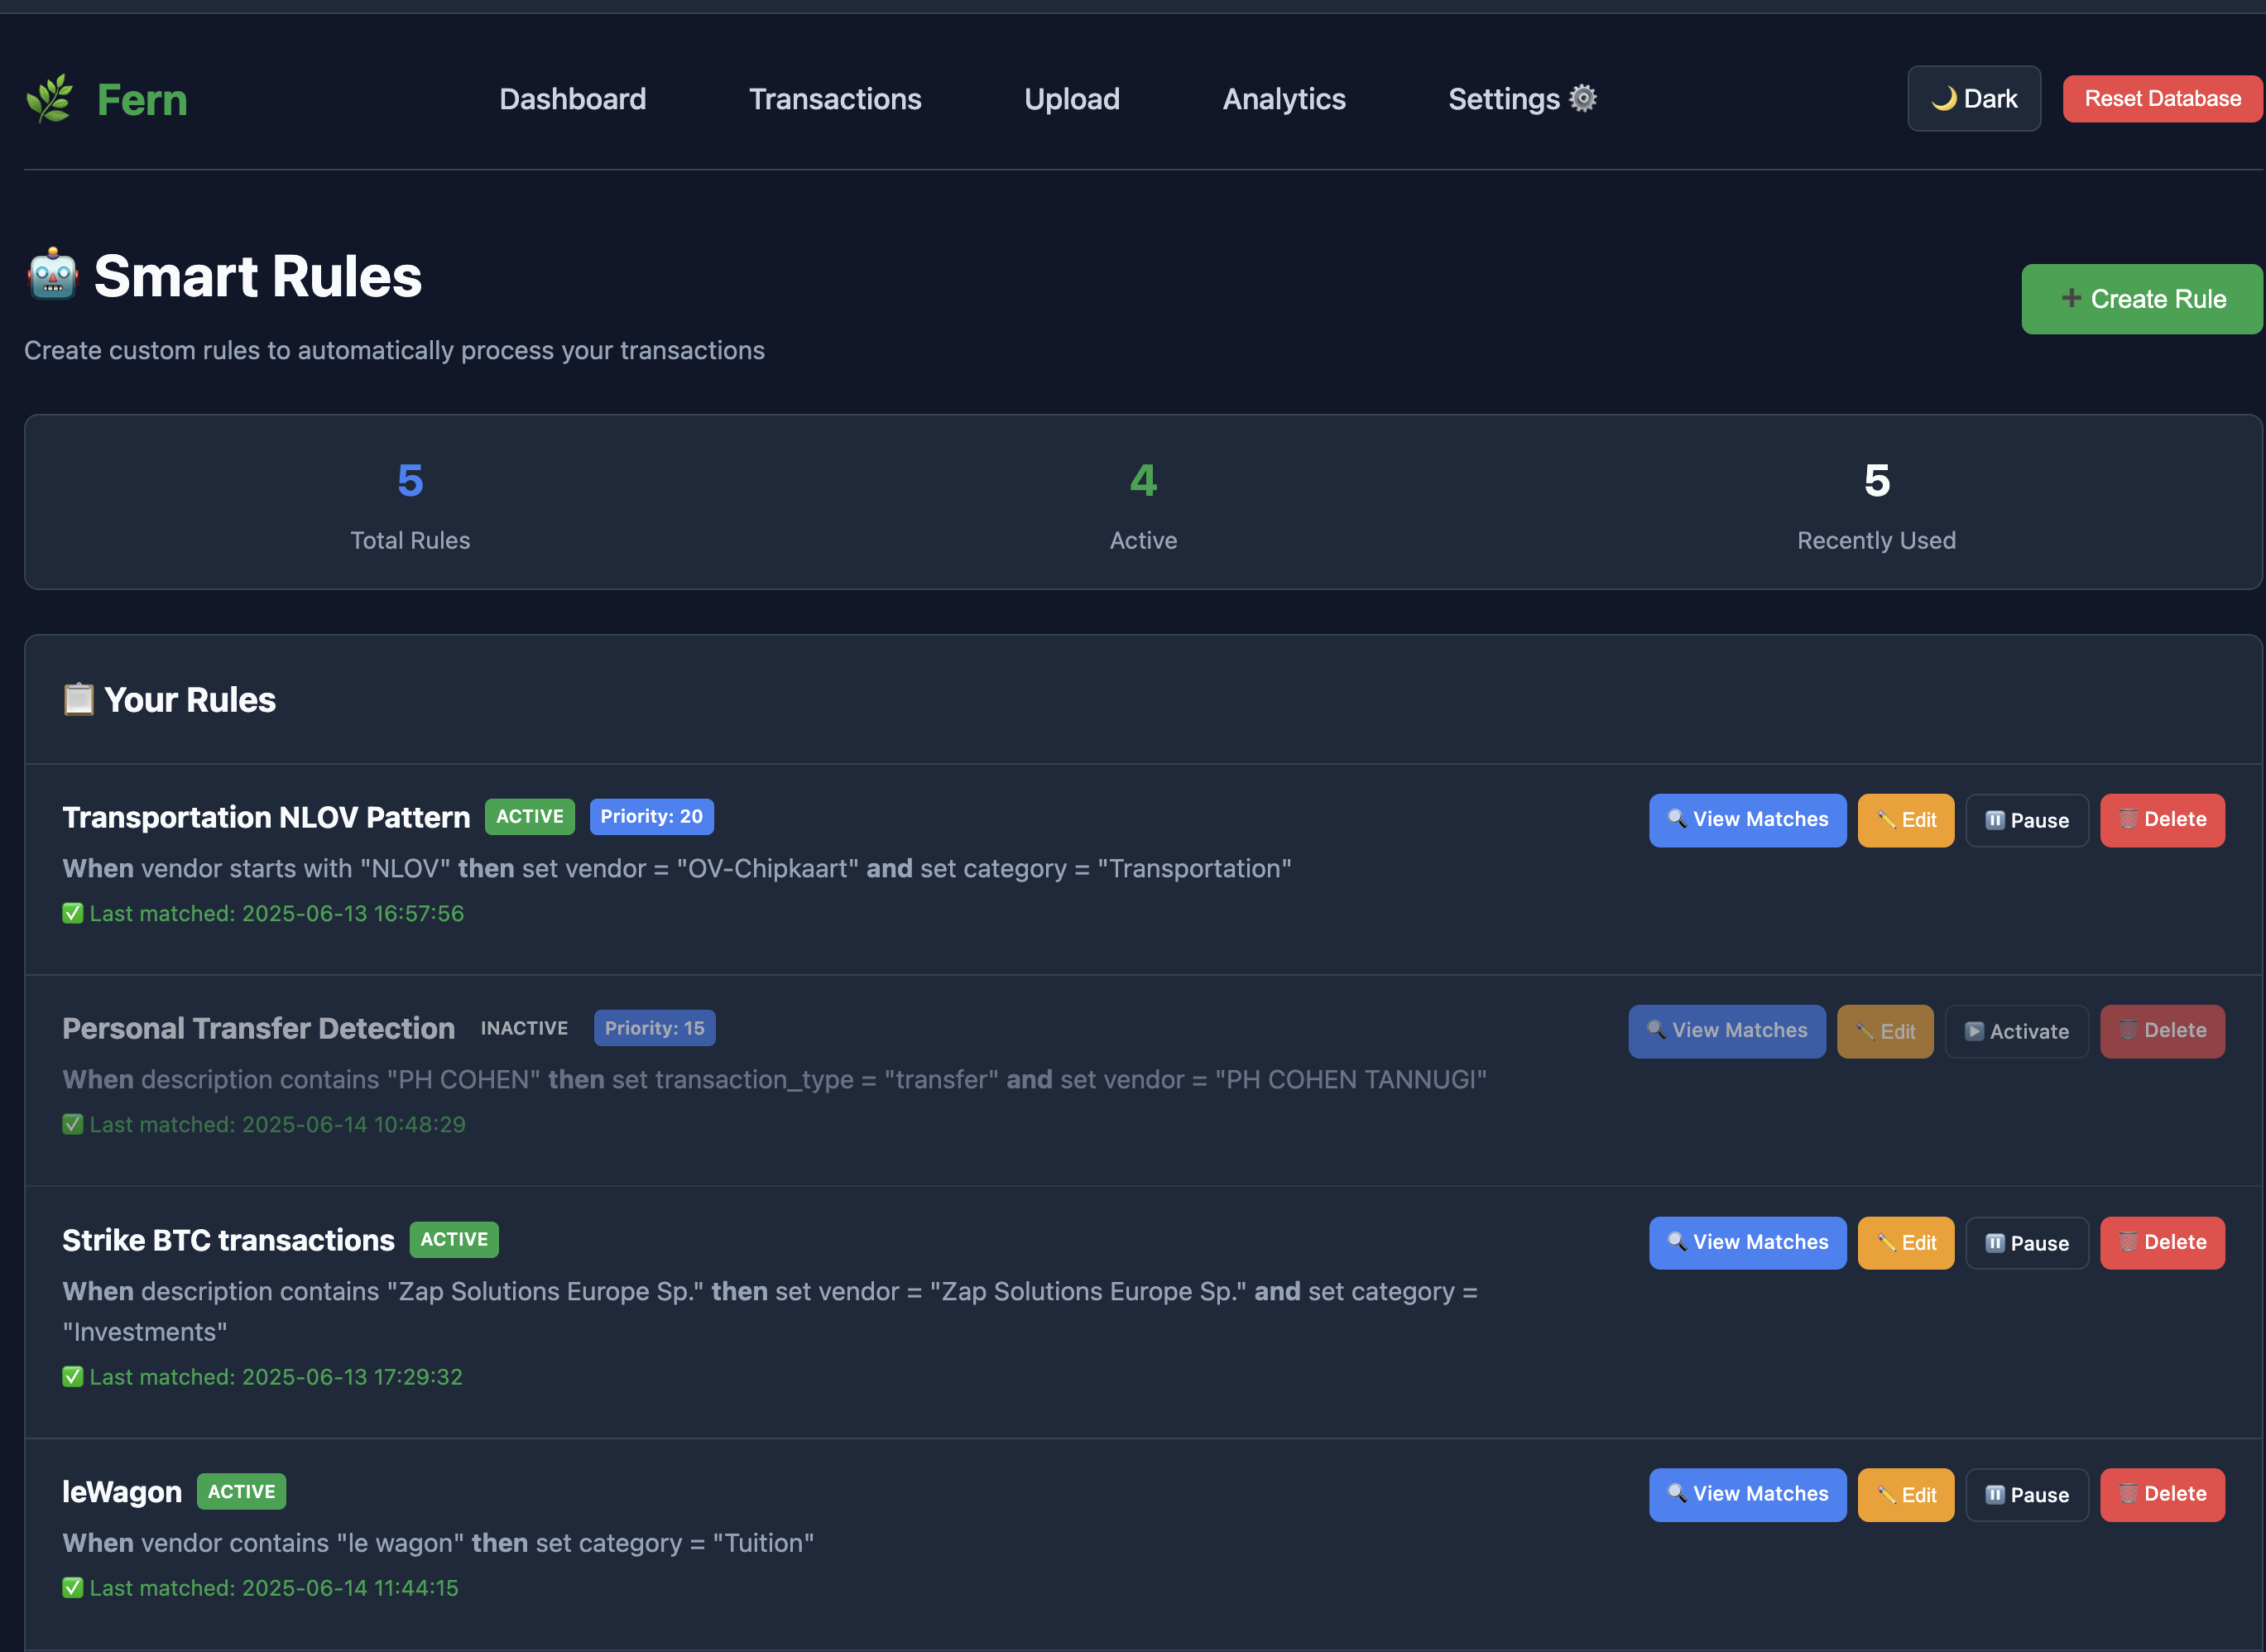View Matches for Strike BTC transactions
Screen dimensions: 2266x1652
pos(1747,1243)
